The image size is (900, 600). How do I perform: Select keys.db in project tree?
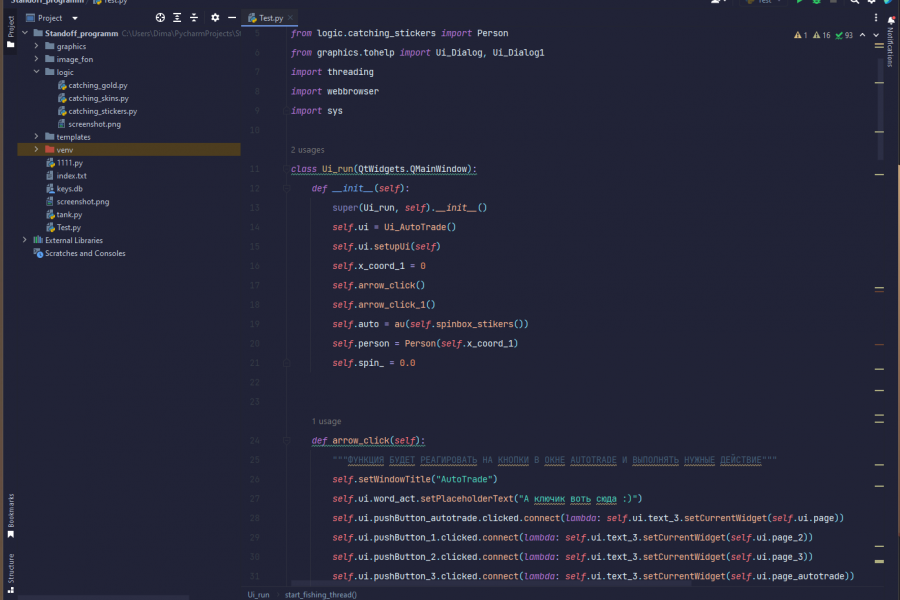[x=69, y=189]
